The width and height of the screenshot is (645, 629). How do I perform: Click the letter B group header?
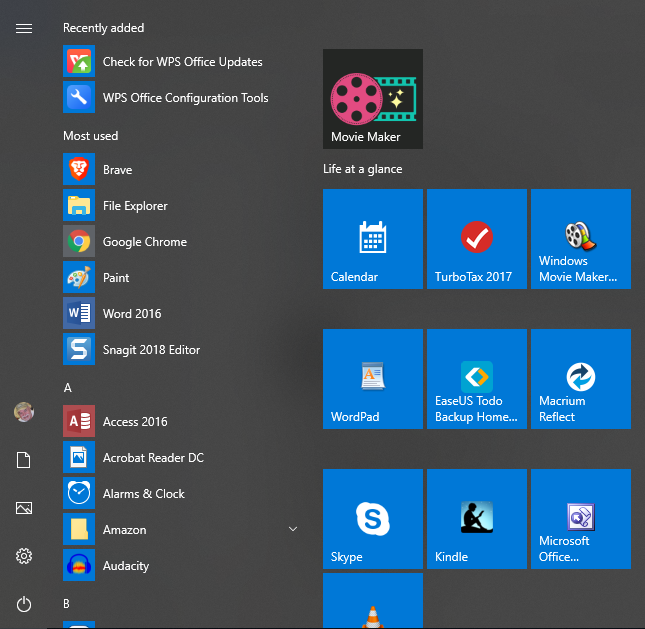click(x=66, y=603)
